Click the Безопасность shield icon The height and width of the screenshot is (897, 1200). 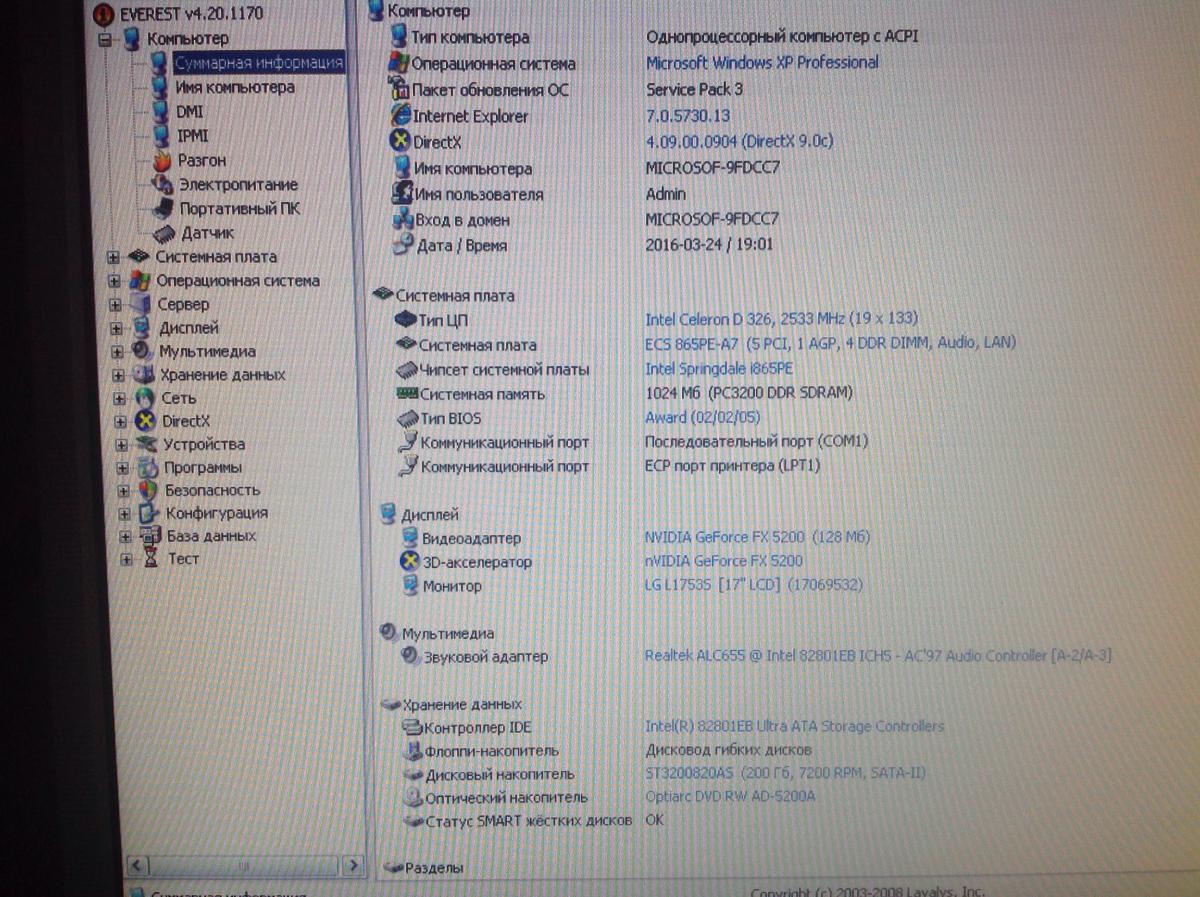[x=149, y=490]
